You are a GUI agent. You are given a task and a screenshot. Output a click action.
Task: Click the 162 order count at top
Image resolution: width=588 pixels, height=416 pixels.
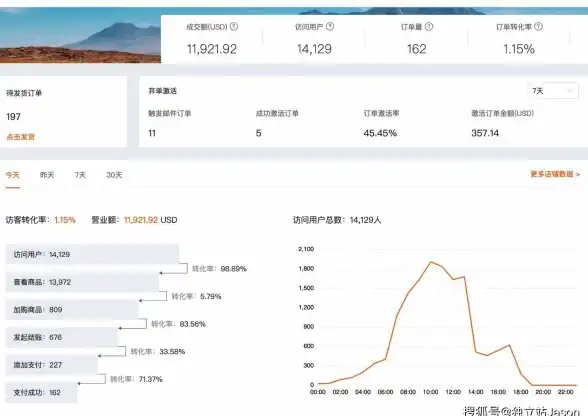click(417, 49)
